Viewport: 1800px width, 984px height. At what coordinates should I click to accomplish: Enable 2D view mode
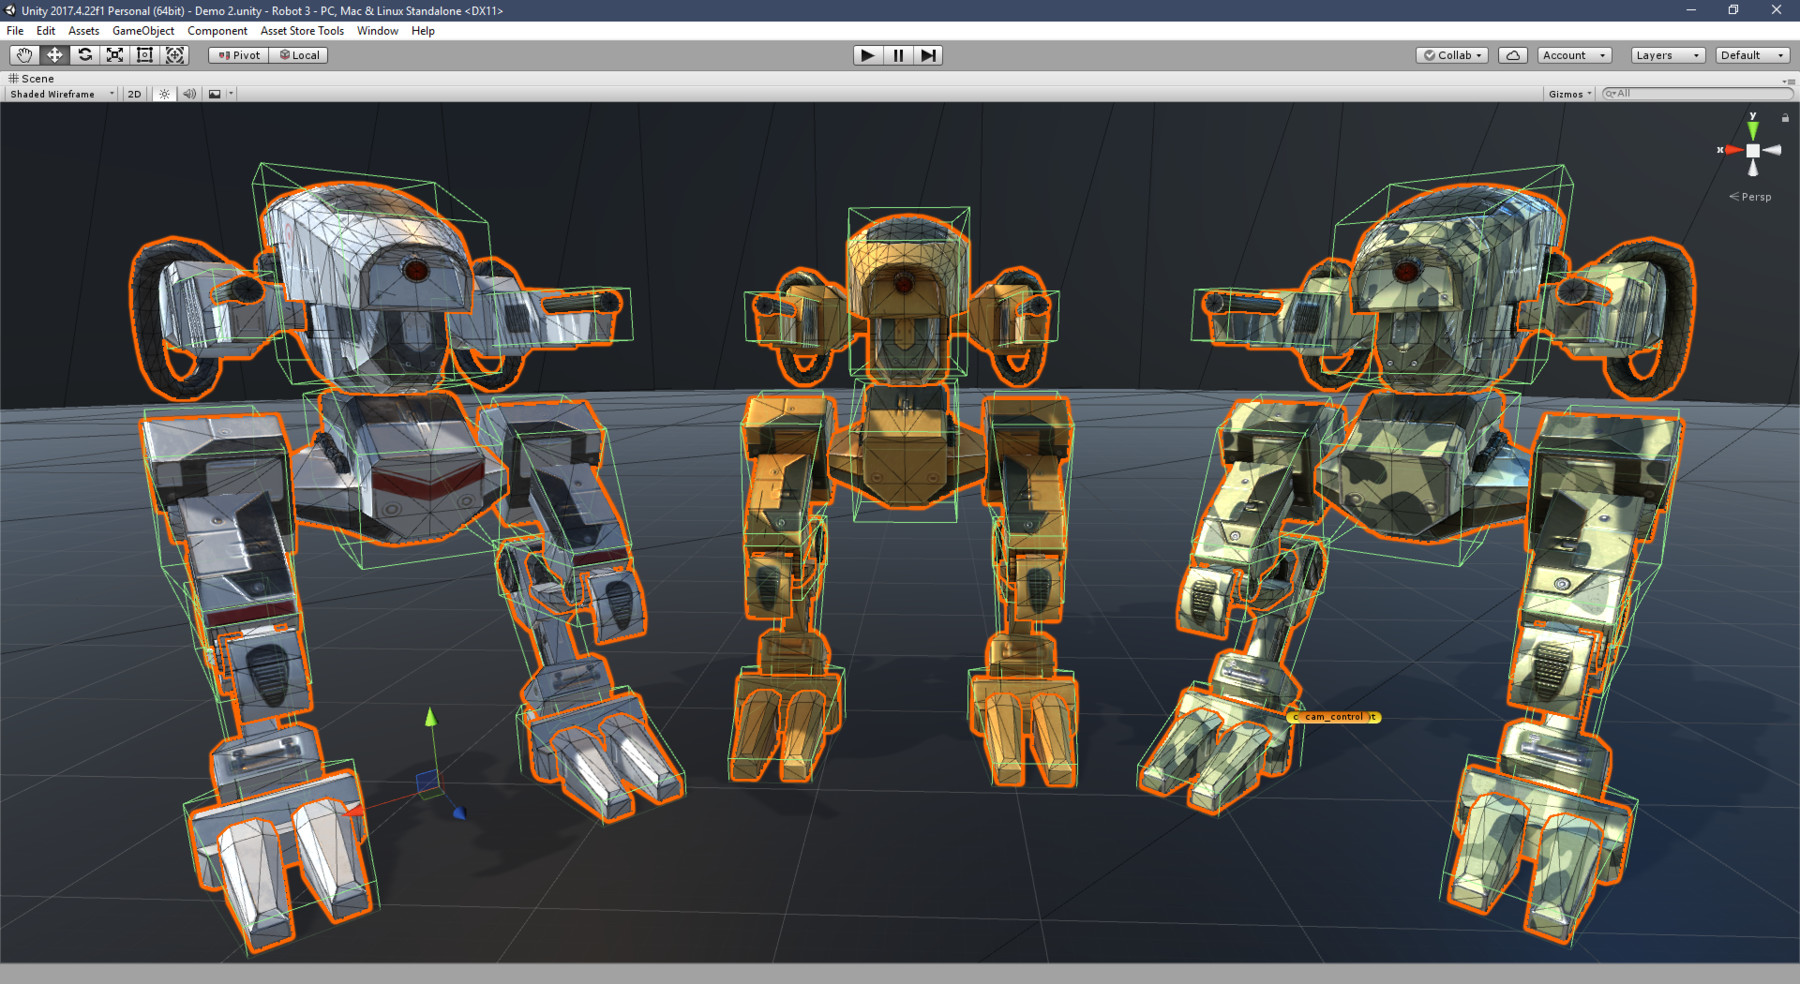(133, 93)
